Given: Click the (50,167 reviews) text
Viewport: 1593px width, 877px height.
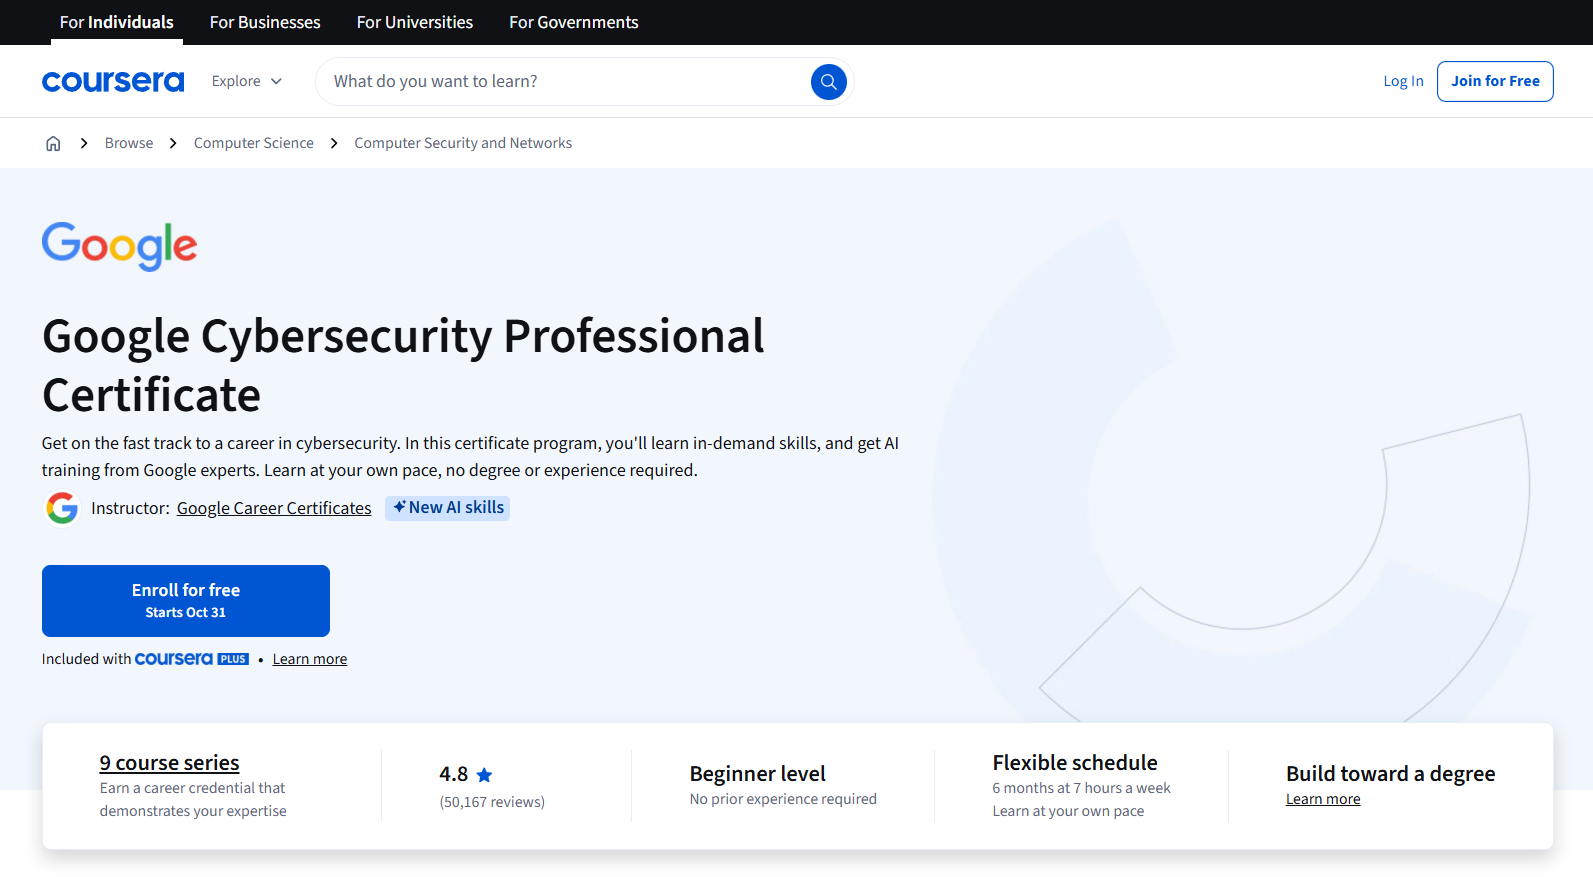Looking at the screenshot, I should [492, 802].
